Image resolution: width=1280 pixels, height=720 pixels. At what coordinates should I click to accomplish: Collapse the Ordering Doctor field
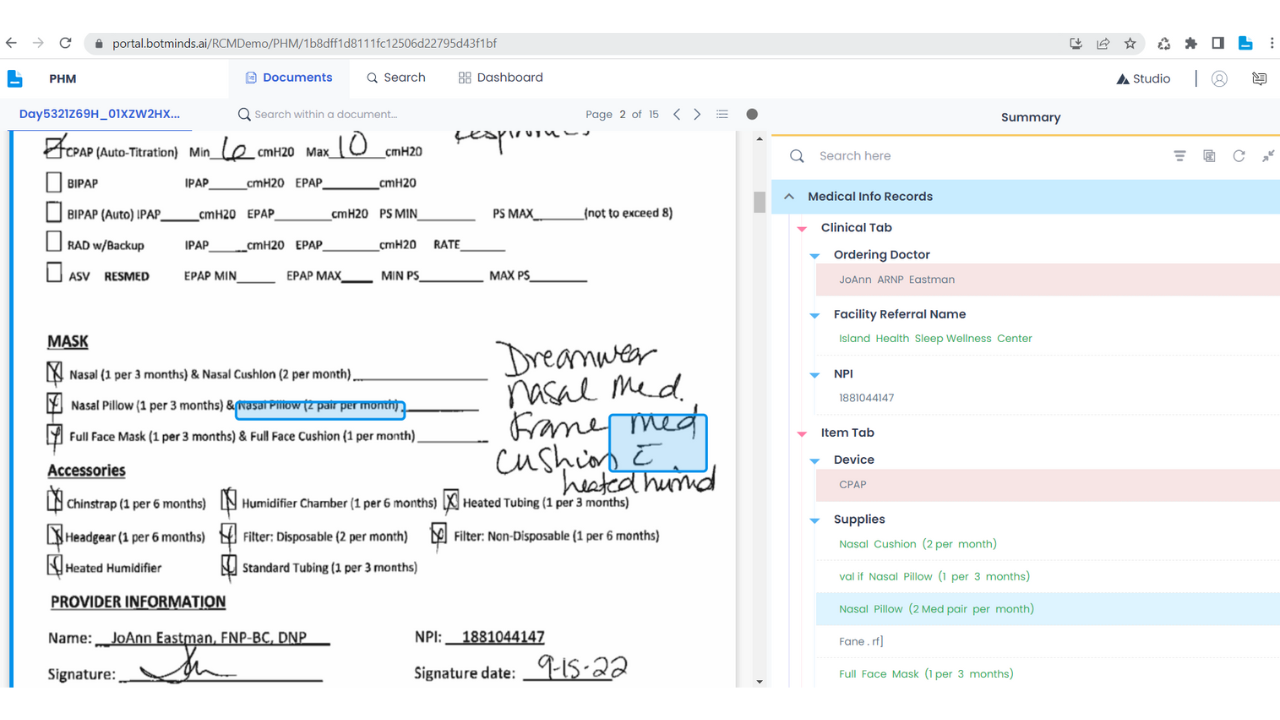[815, 256]
